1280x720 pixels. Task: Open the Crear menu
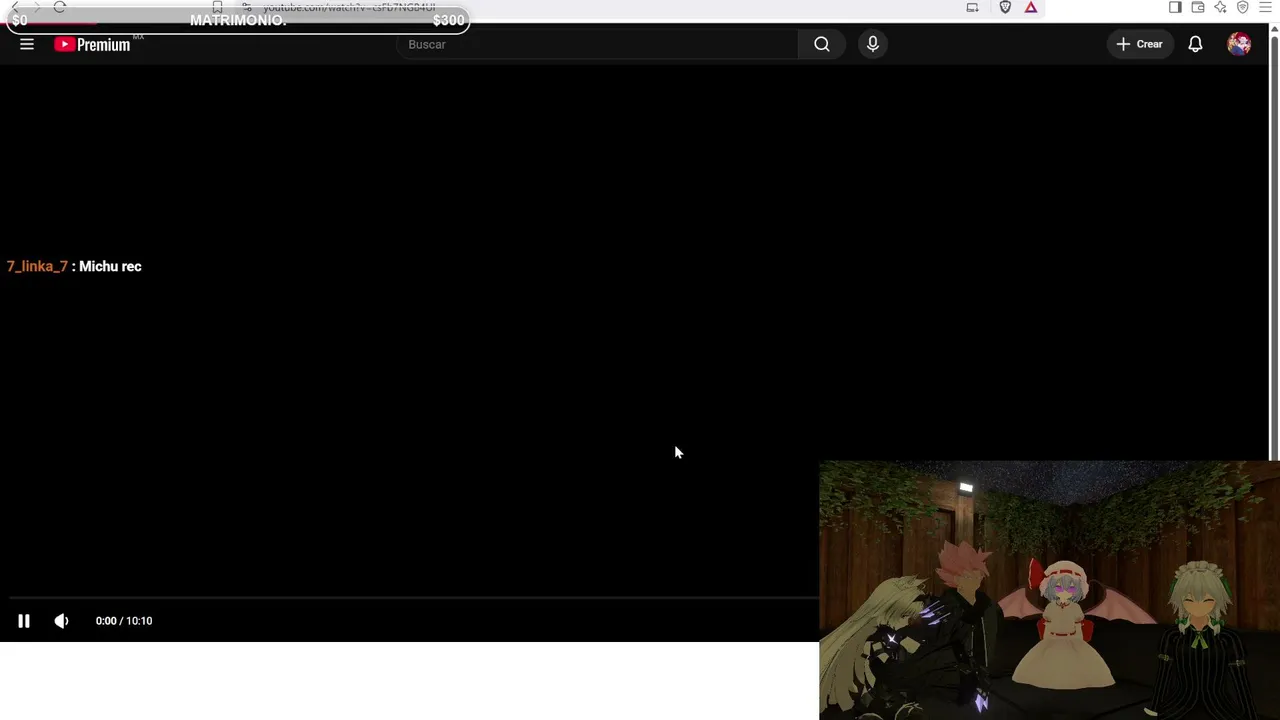[x=1139, y=44]
